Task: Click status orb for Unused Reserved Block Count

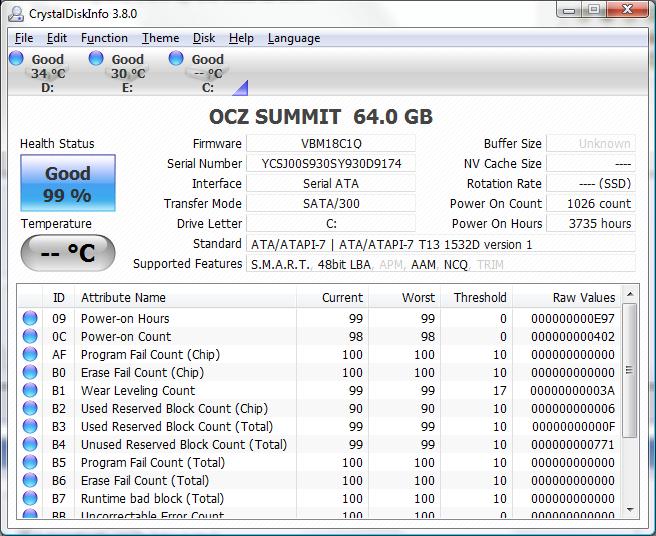Action: 30,444
